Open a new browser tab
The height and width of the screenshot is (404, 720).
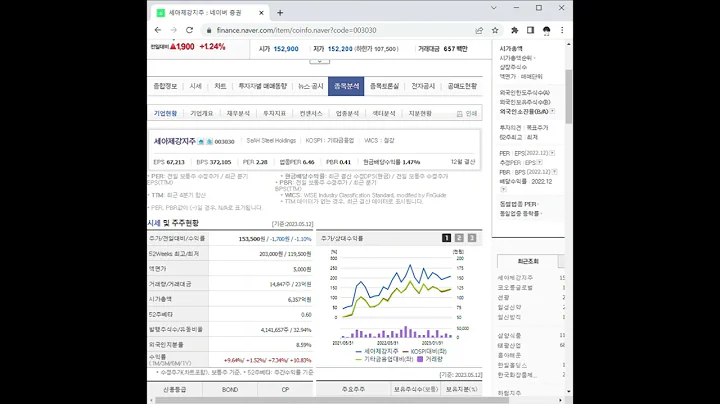tap(280, 13)
